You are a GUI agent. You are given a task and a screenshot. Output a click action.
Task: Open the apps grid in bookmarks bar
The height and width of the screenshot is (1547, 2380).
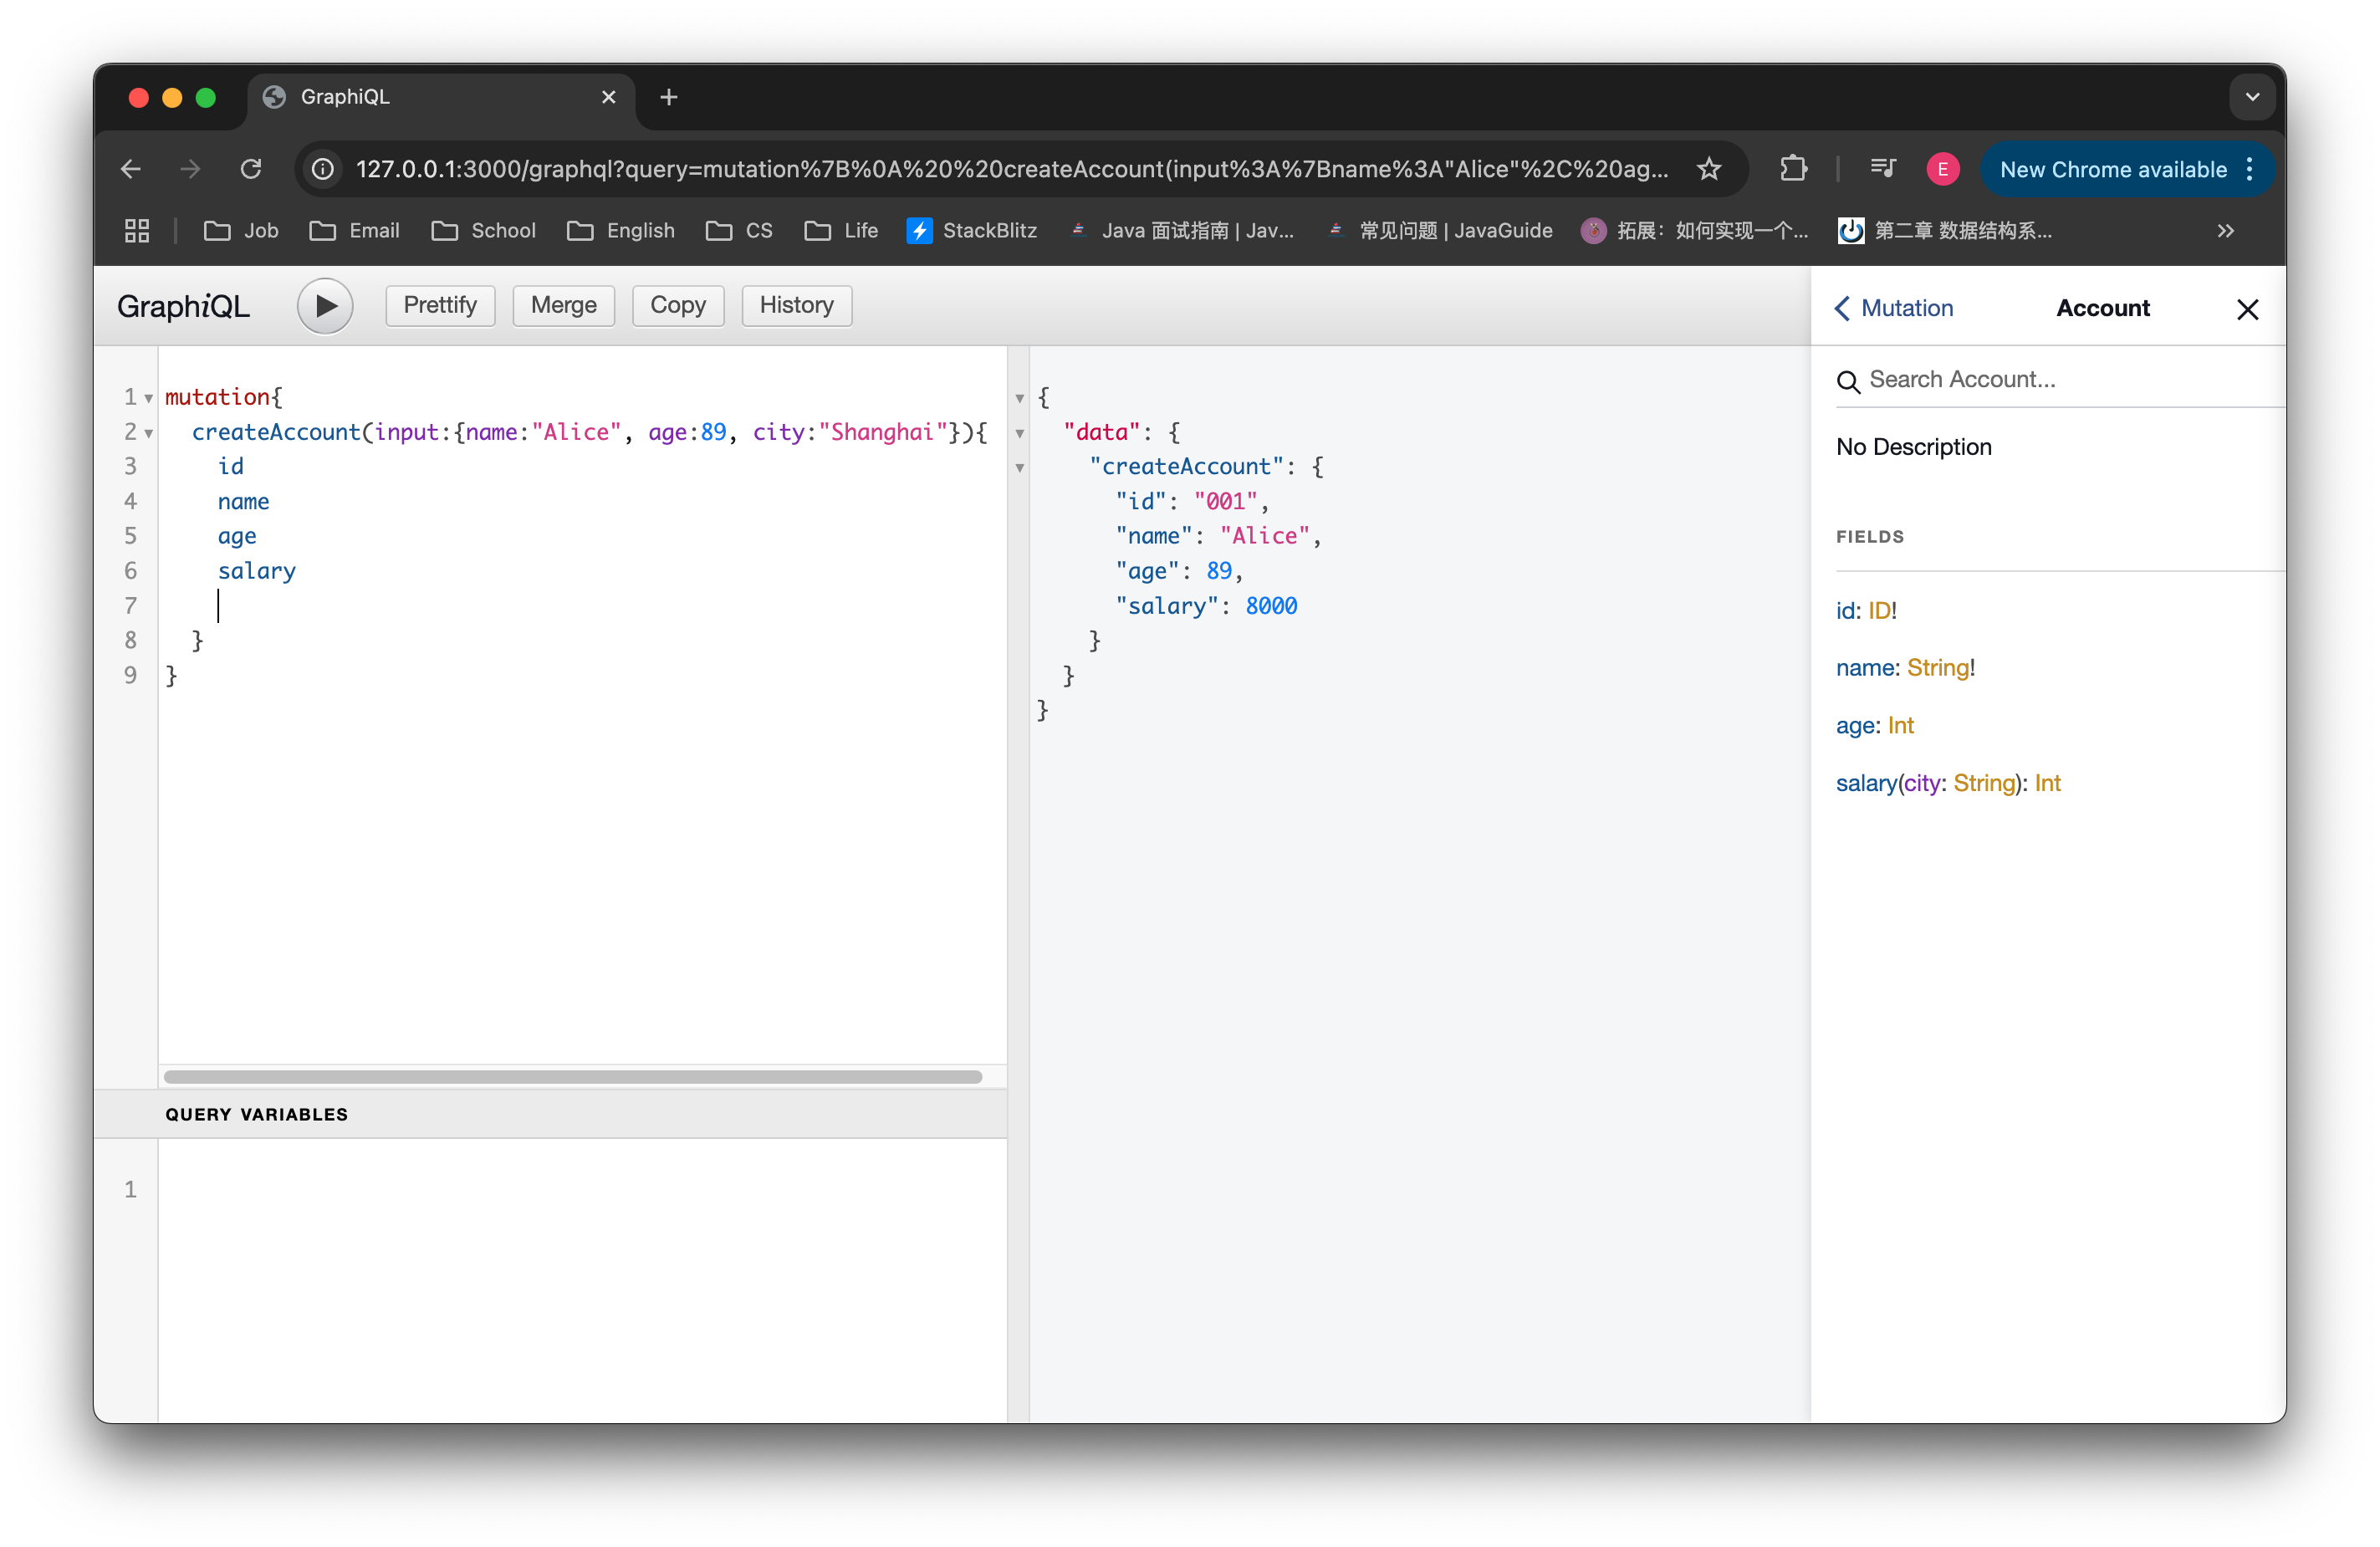coord(137,231)
